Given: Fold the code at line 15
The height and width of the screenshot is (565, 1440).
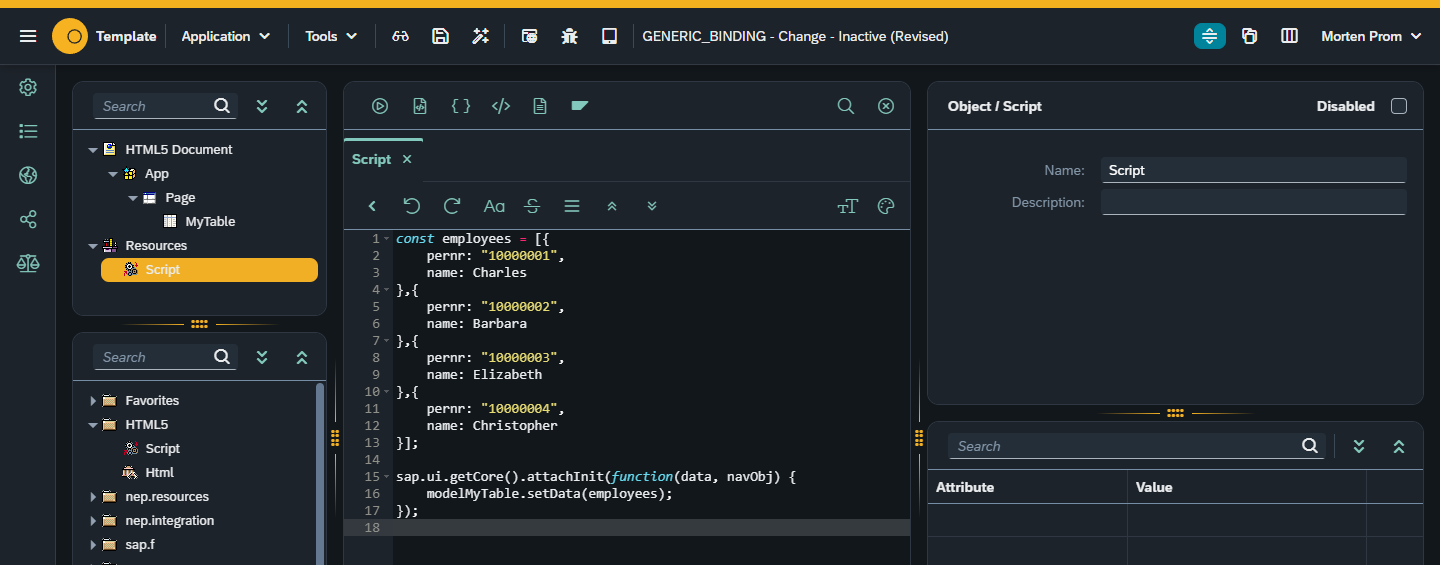Looking at the screenshot, I should pos(387,477).
